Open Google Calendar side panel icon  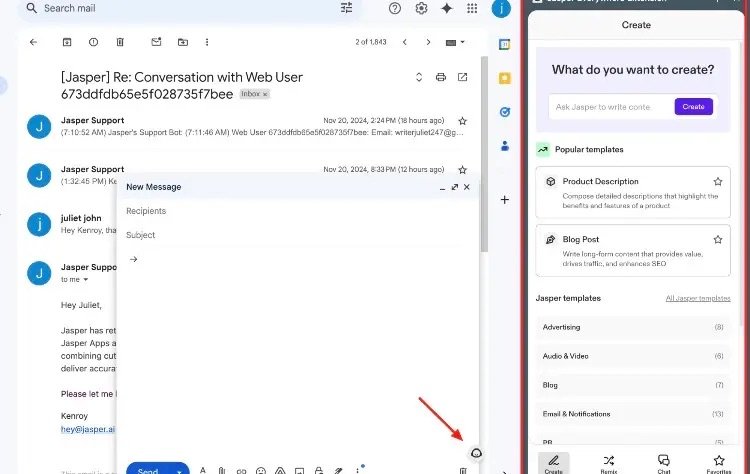pyautogui.click(x=504, y=44)
